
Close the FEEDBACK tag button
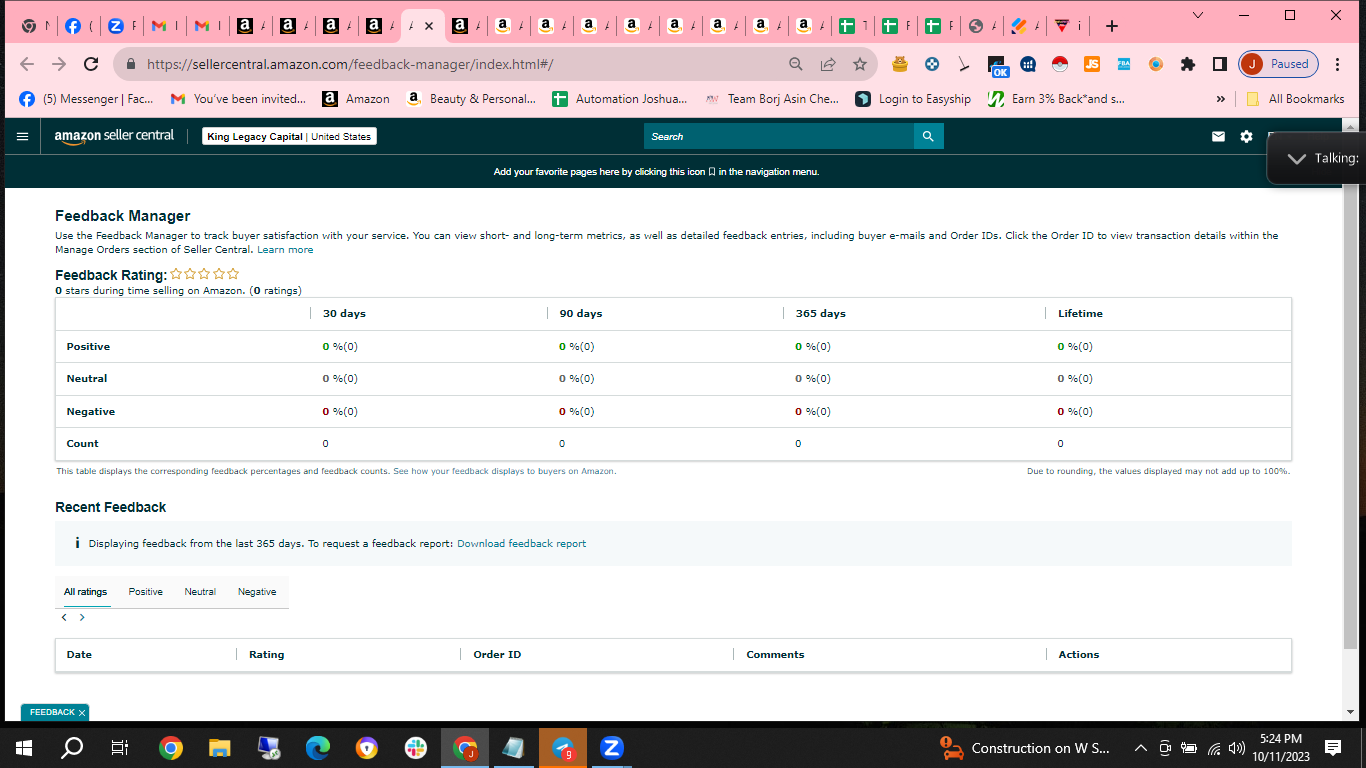pos(81,712)
